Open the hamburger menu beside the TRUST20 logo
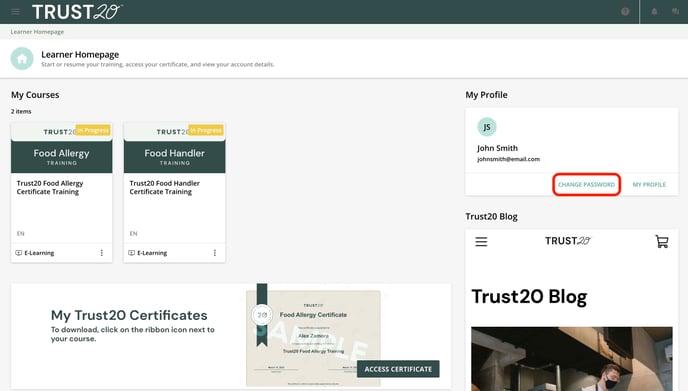 (x=15, y=12)
